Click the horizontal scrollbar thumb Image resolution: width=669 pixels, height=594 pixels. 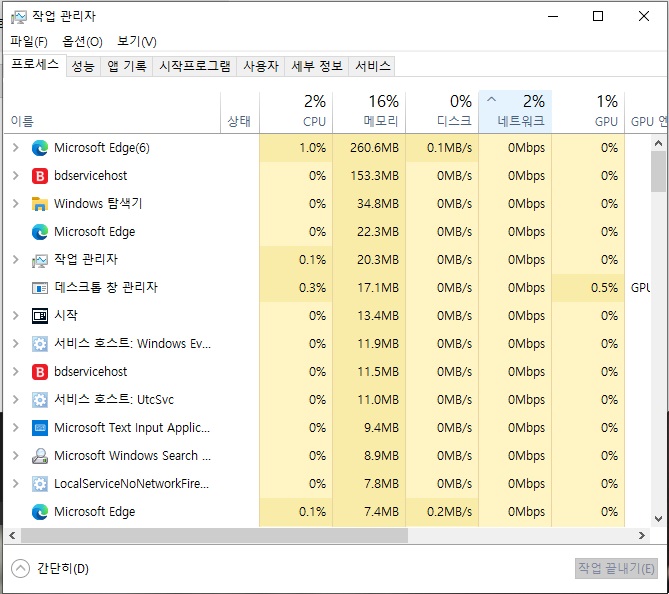coord(214,536)
